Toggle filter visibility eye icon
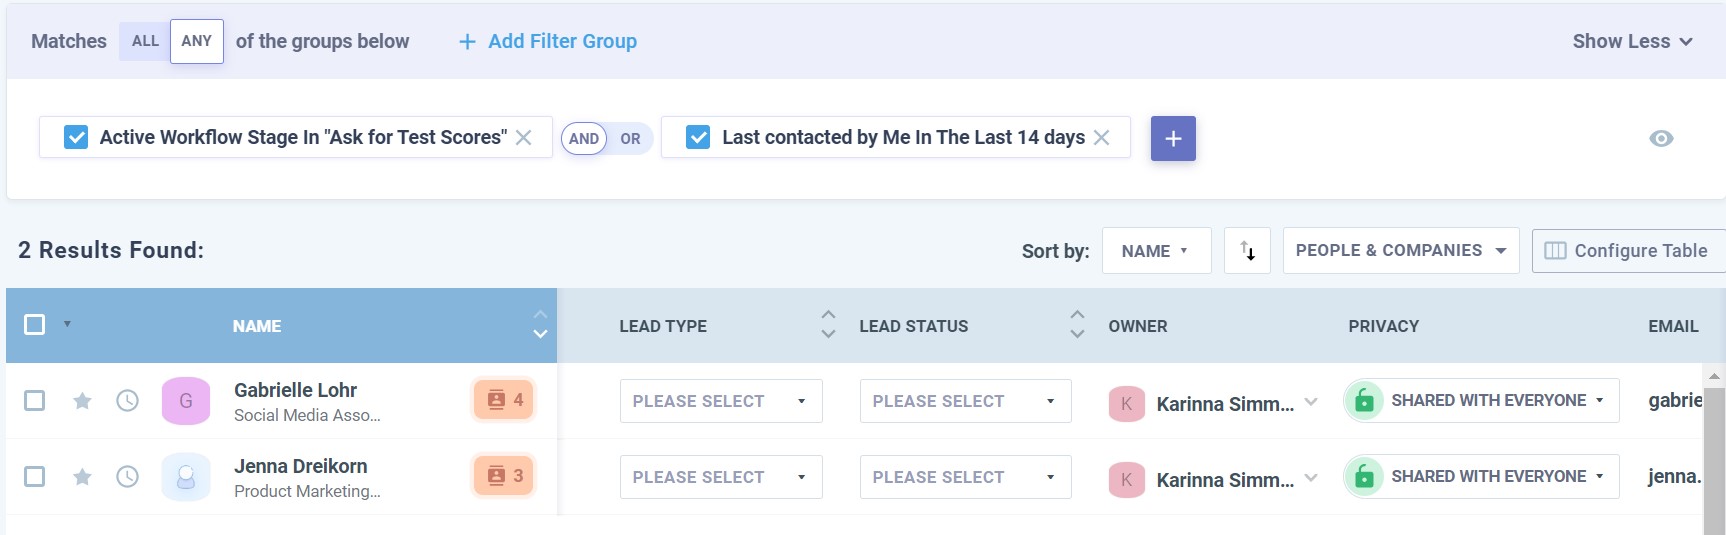 [1660, 139]
